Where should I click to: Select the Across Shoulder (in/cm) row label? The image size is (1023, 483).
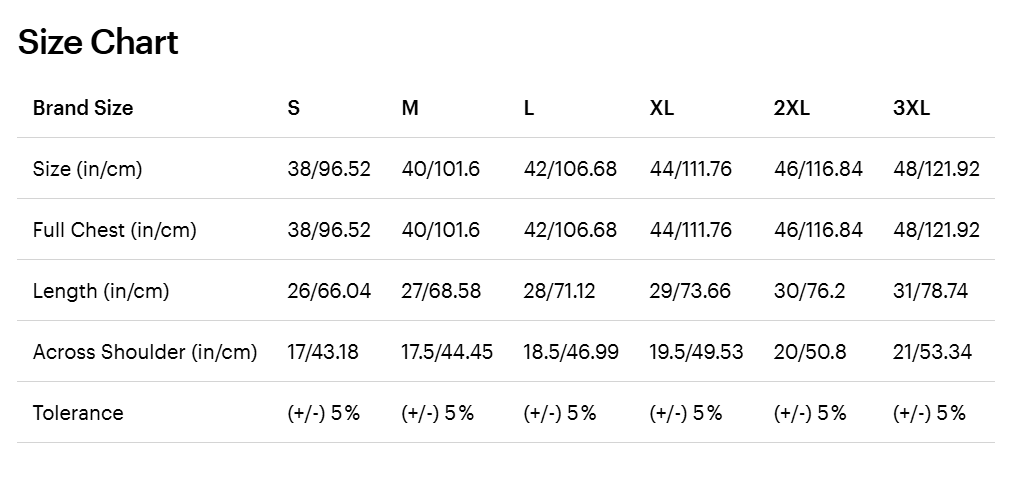(x=145, y=352)
